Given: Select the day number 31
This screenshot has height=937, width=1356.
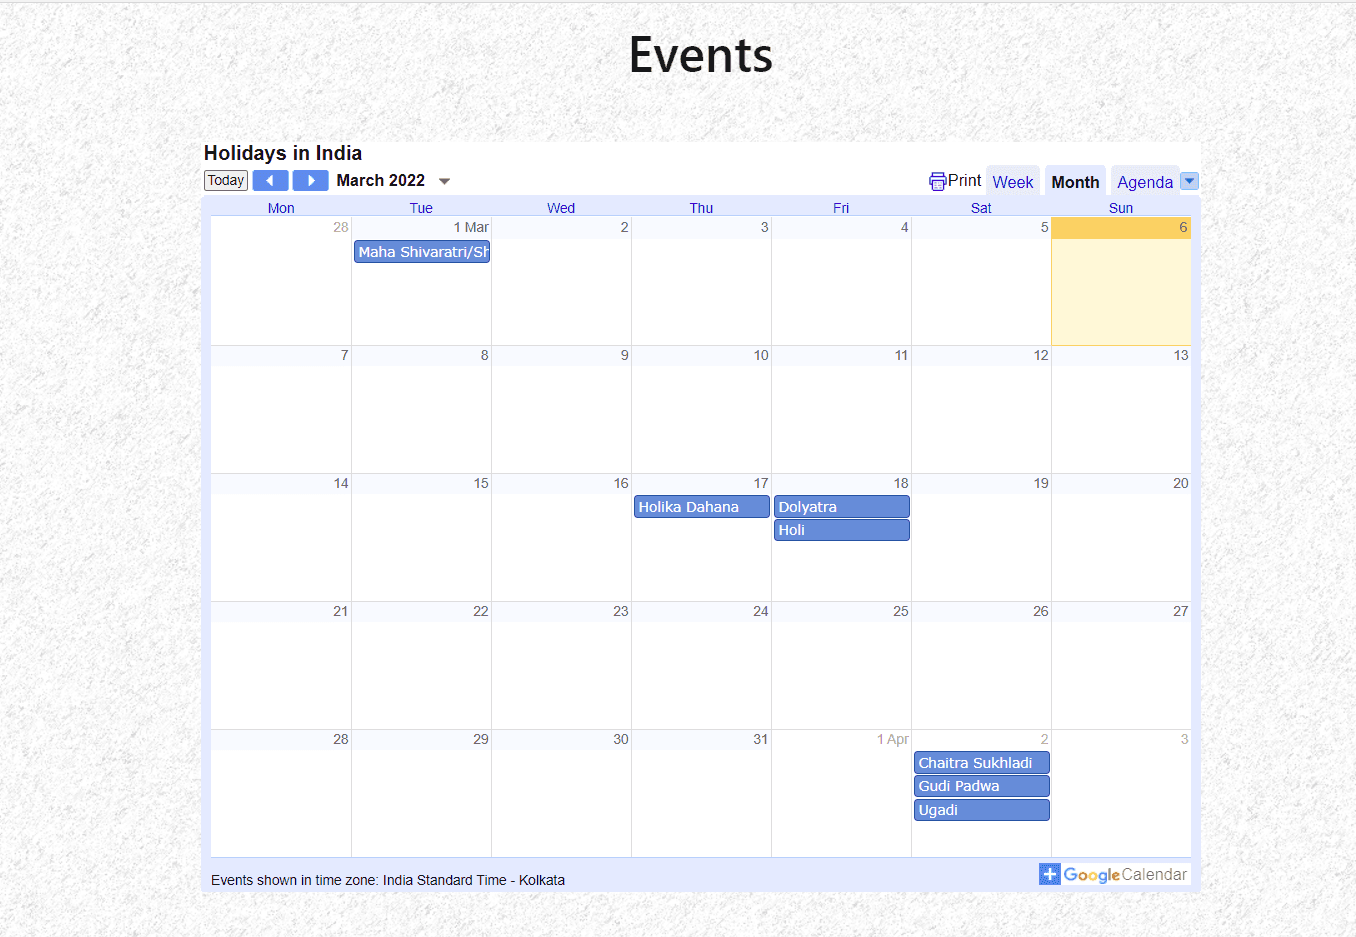Looking at the screenshot, I should click(761, 739).
